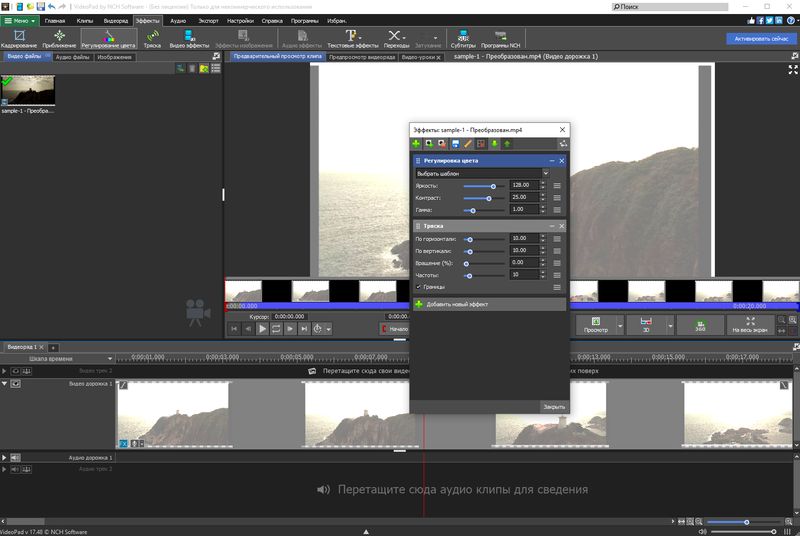The image size is (800, 536).
Task: Open the Изображения bin tab
Action: pos(115,57)
